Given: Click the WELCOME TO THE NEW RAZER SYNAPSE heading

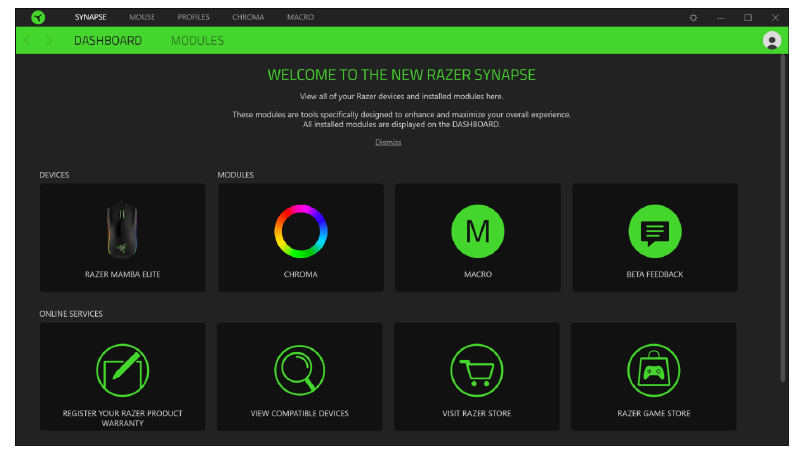Looking at the screenshot, I should [402, 75].
